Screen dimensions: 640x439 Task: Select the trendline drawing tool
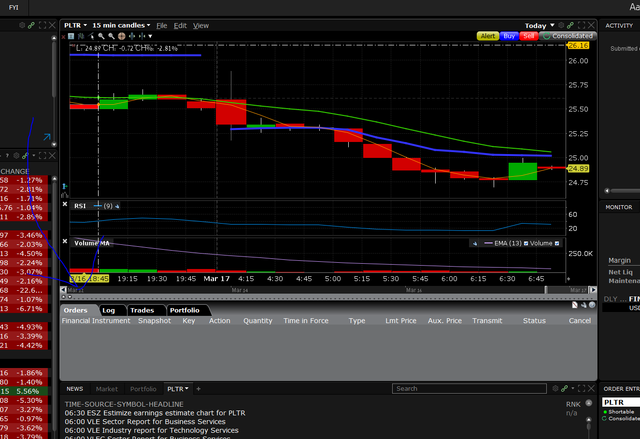click(91, 36)
